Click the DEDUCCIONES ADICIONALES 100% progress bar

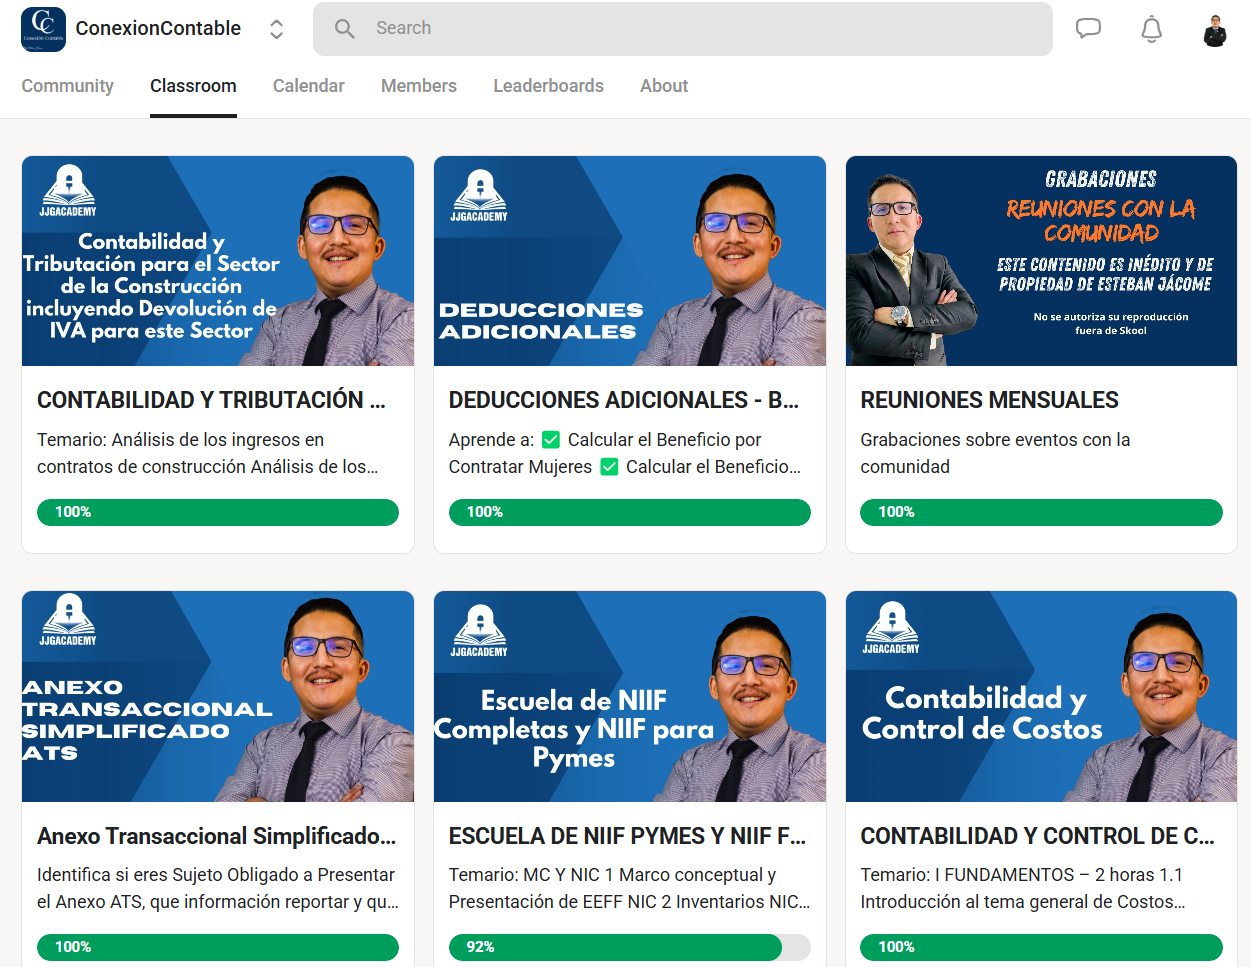[630, 512]
